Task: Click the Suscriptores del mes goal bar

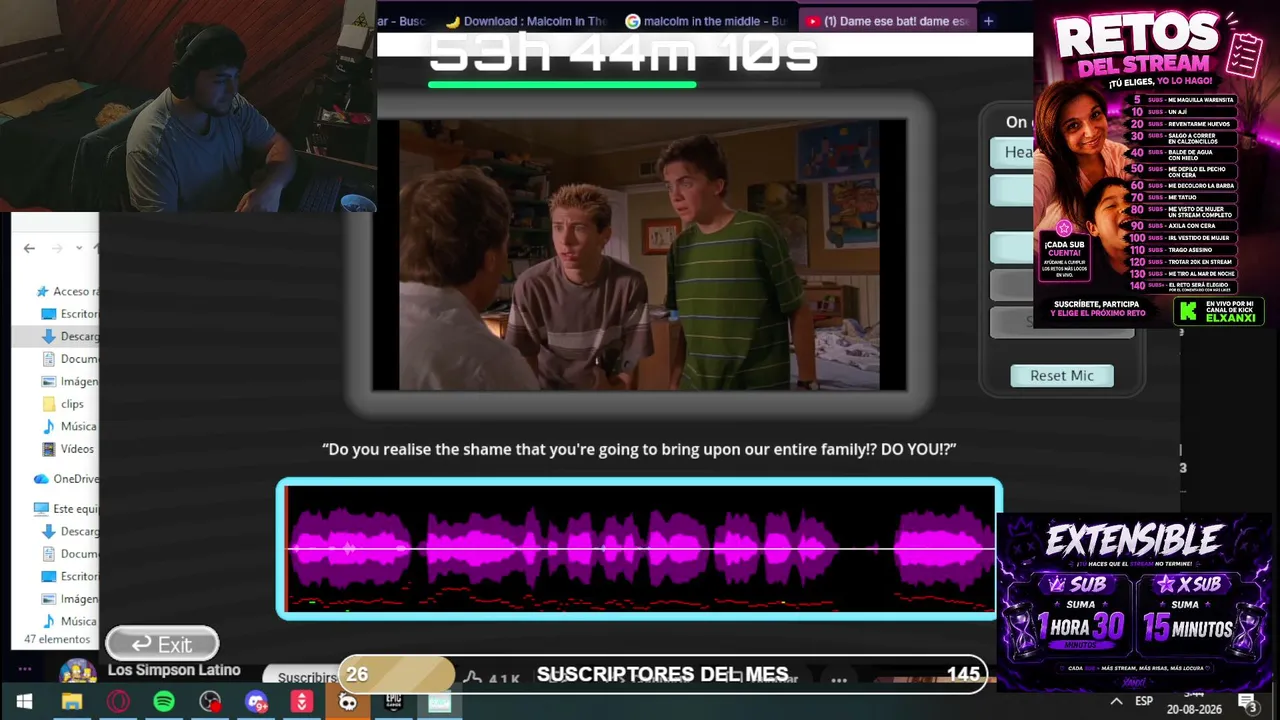Action: click(663, 674)
